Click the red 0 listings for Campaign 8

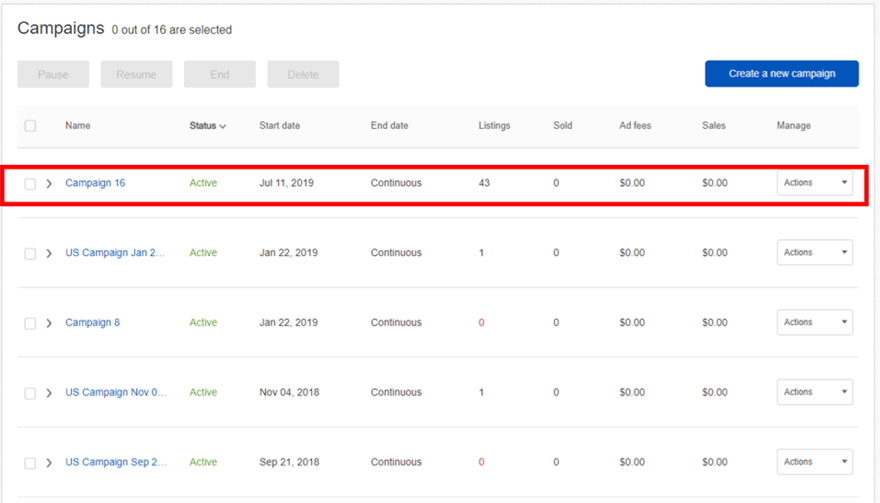[x=482, y=322]
